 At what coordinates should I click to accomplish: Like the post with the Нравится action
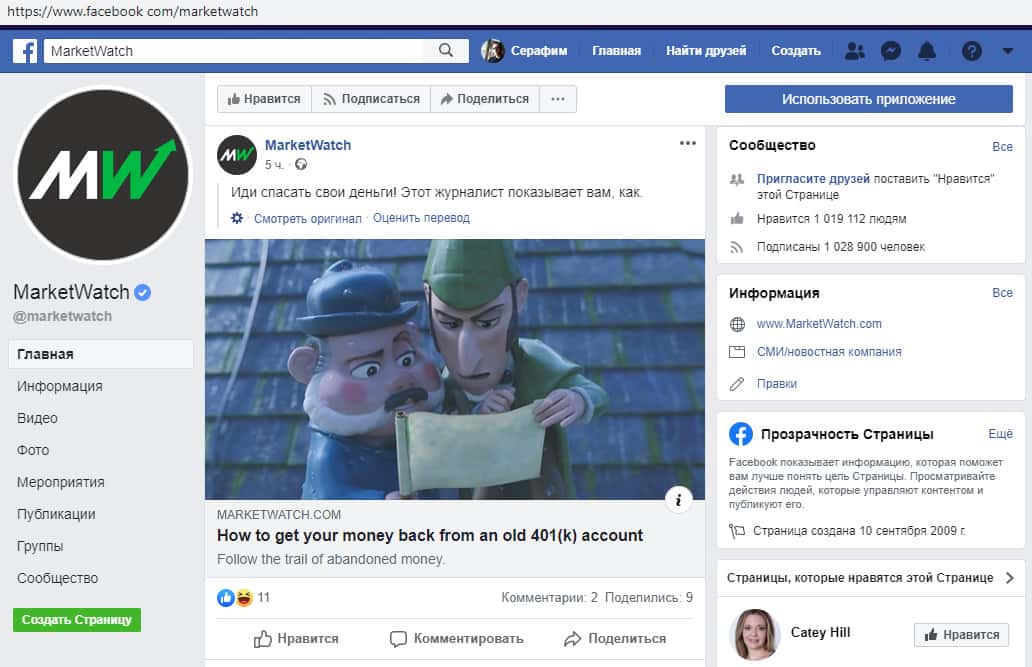coord(296,638)
